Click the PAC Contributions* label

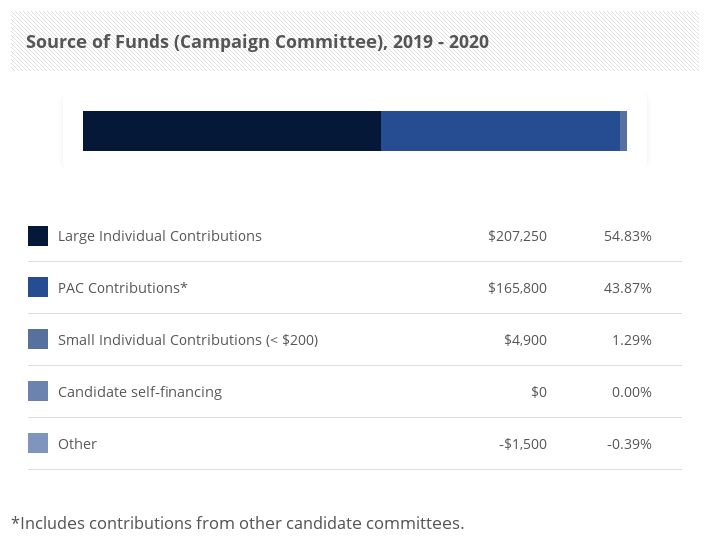pyautogui.click(x=123, y=288)
